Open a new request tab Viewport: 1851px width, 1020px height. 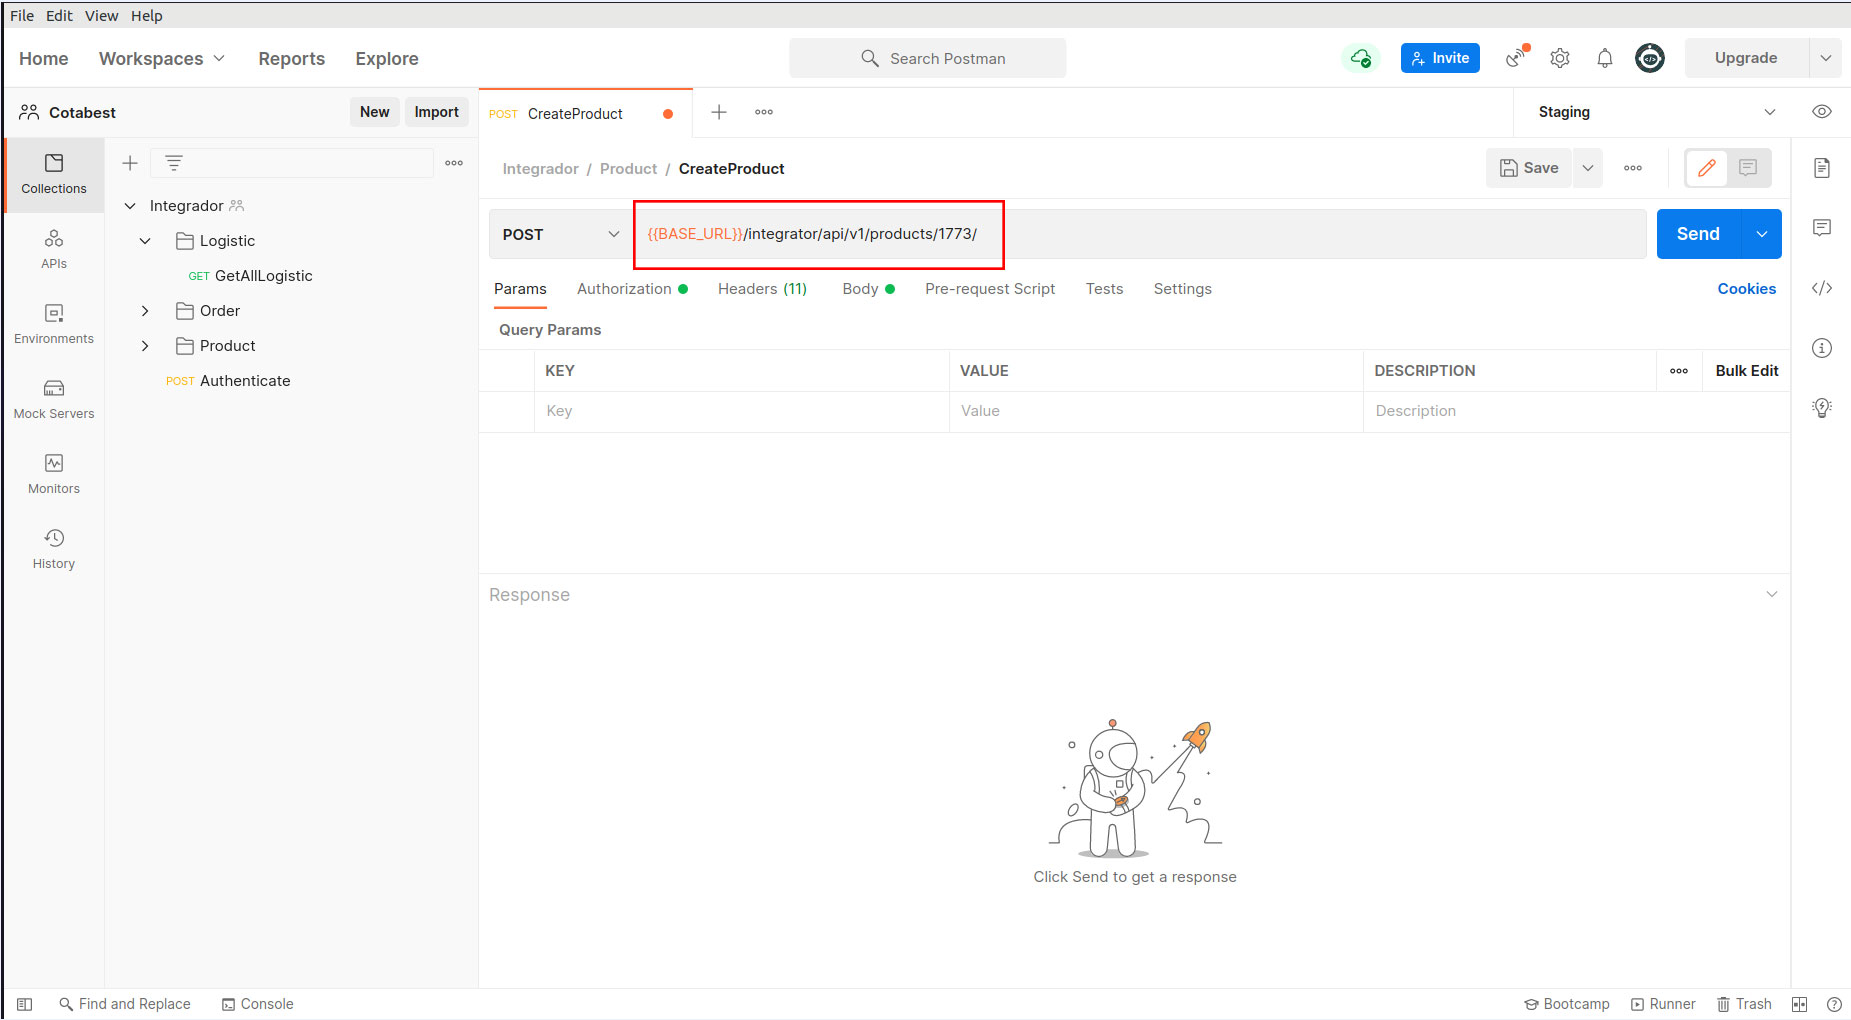(719, 112)
